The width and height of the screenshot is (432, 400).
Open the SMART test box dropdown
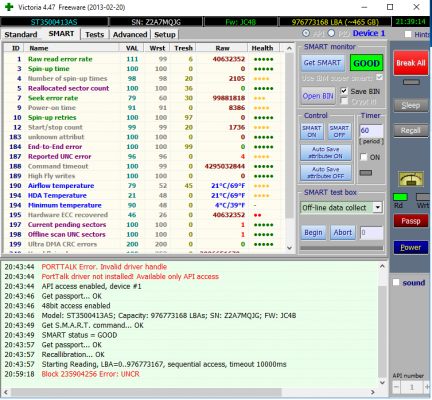(x=377, y=207)
